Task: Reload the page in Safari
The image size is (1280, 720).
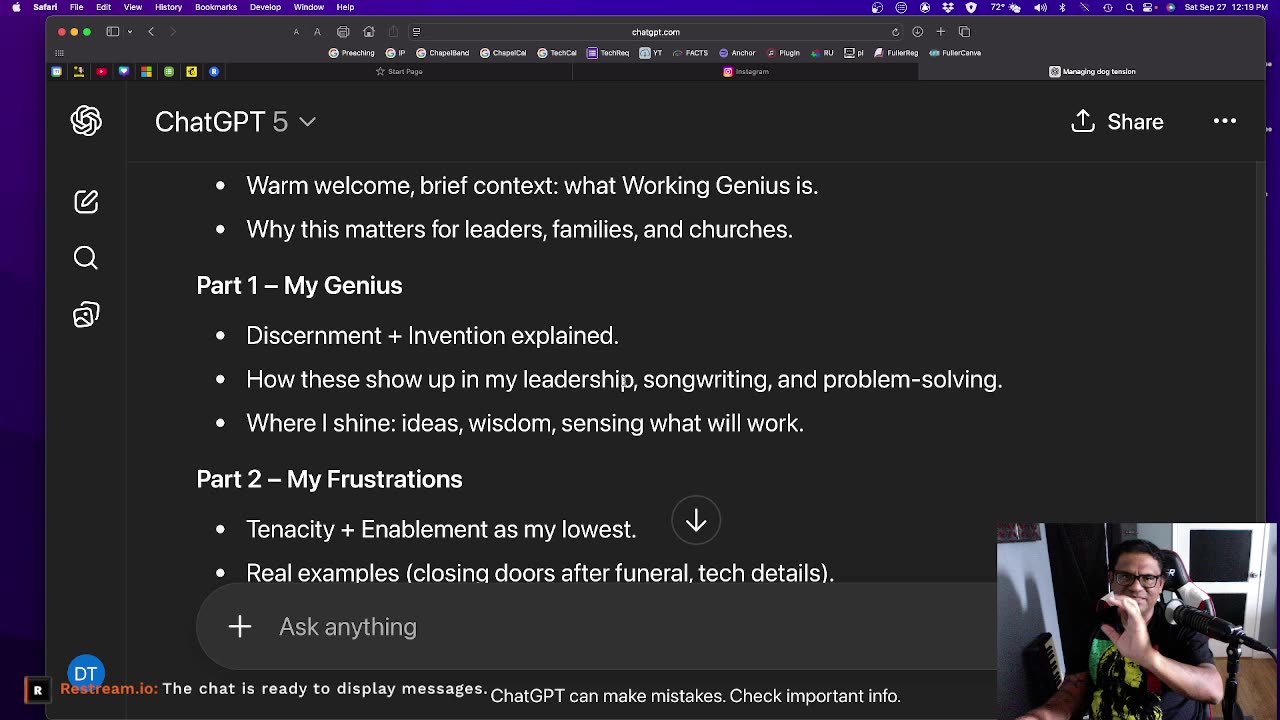Action: click(895, 32)
